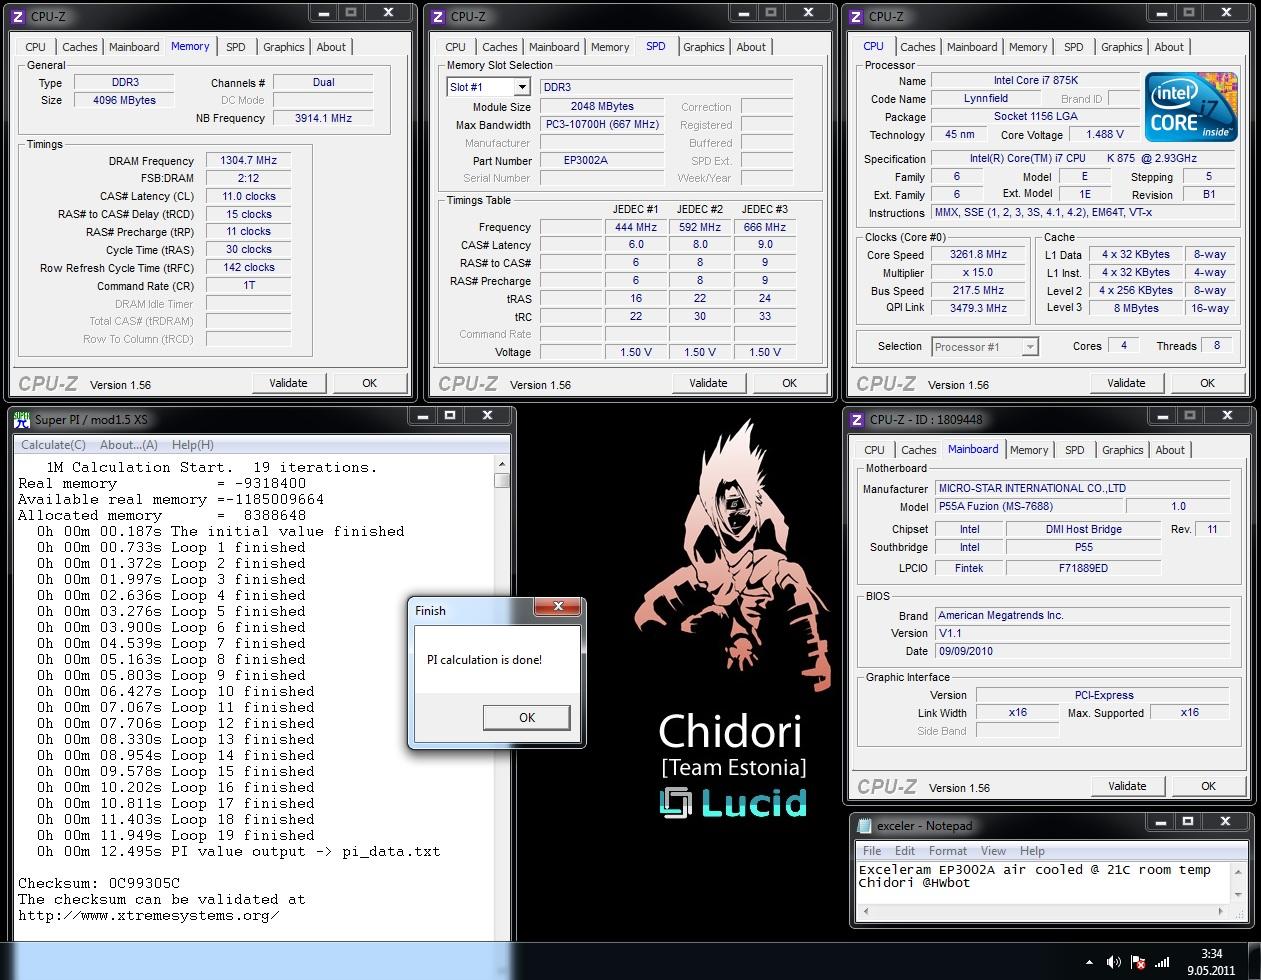The width and height of the screenshot is (1261, 980).
Task: Click OK in the Finish dialog
Action: pos(527,717)
